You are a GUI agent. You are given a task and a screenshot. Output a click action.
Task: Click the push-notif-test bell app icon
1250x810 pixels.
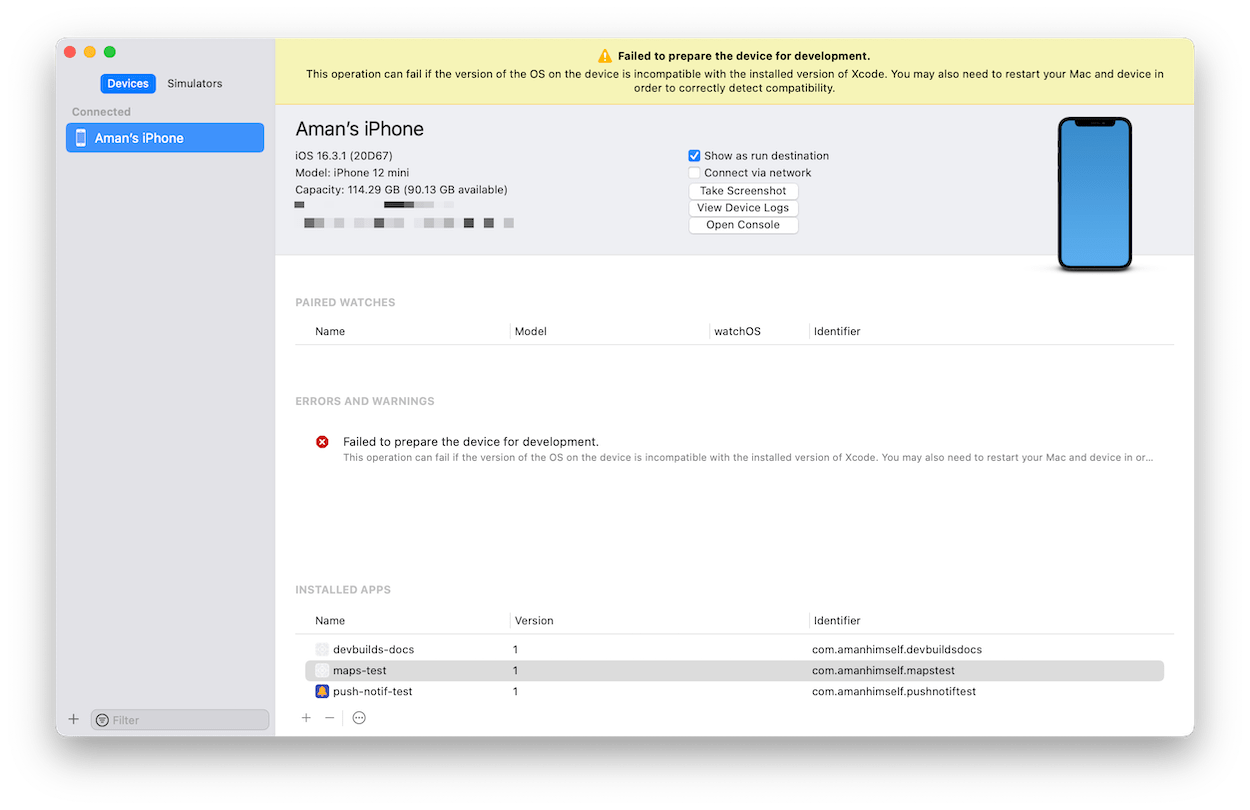322,691
